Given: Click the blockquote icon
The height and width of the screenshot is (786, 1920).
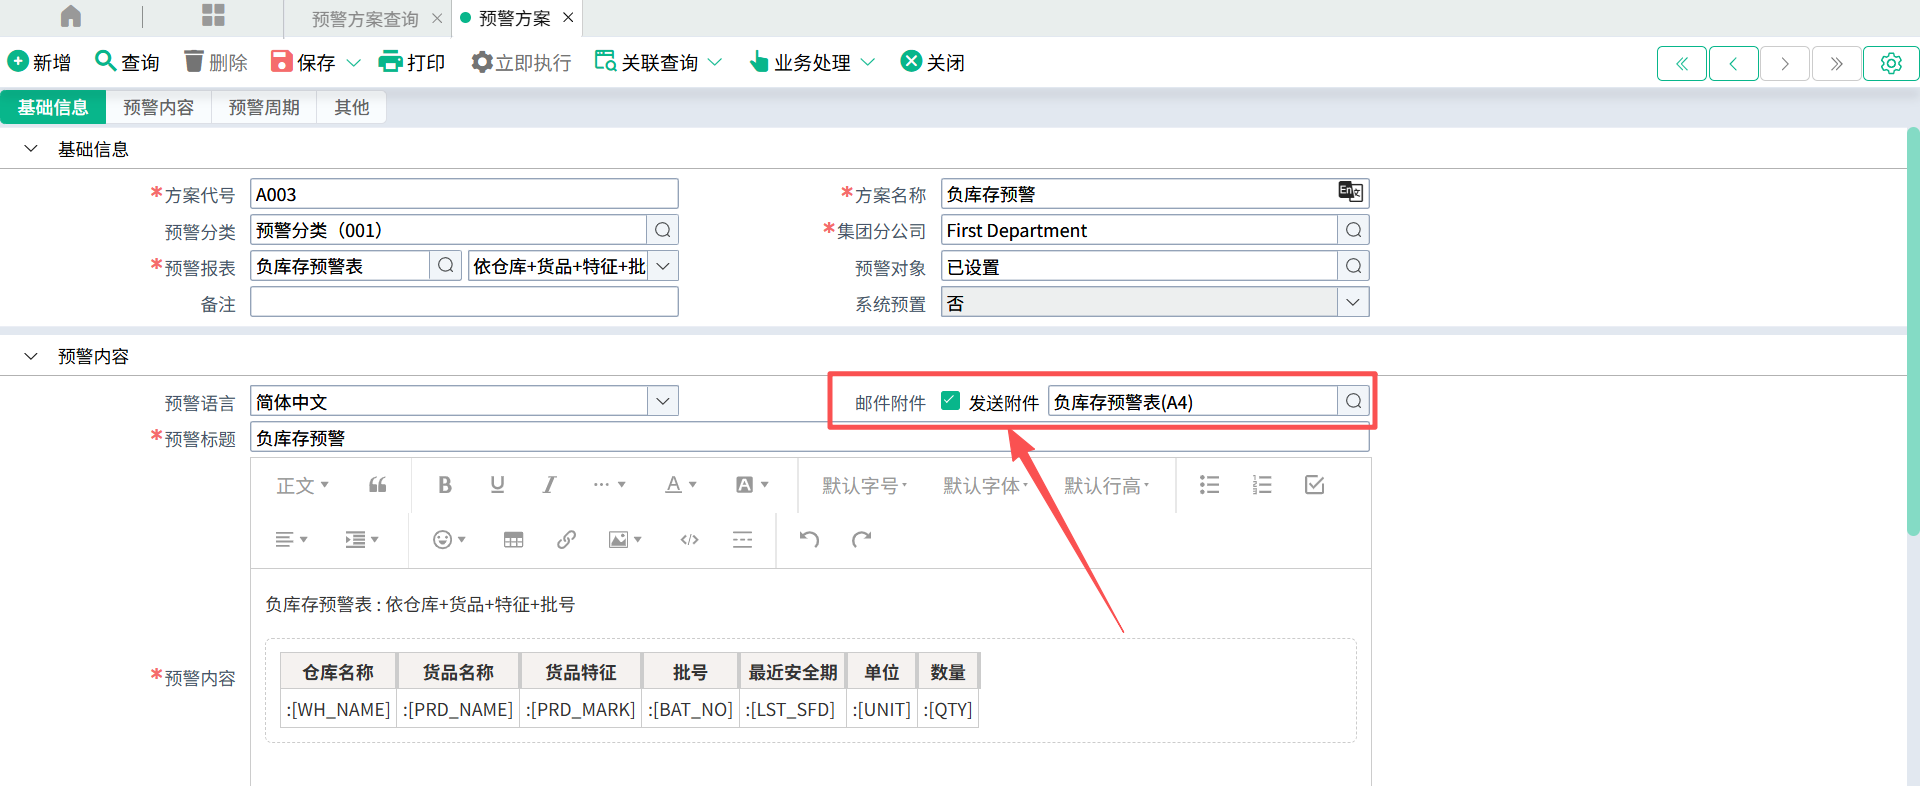Looking at the screenshot, I should click(377, 485).
